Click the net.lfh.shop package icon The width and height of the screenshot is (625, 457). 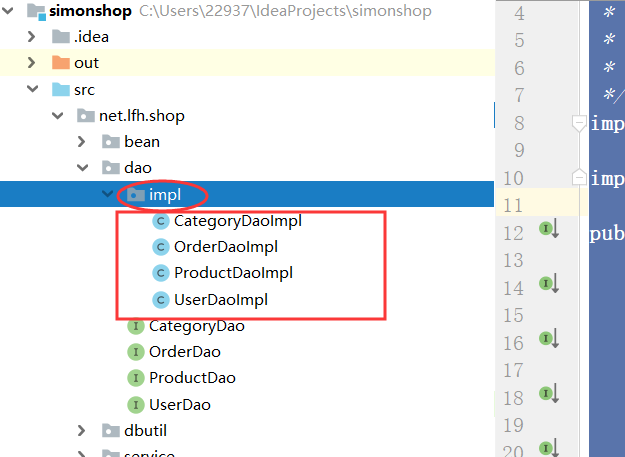point(86,116)
